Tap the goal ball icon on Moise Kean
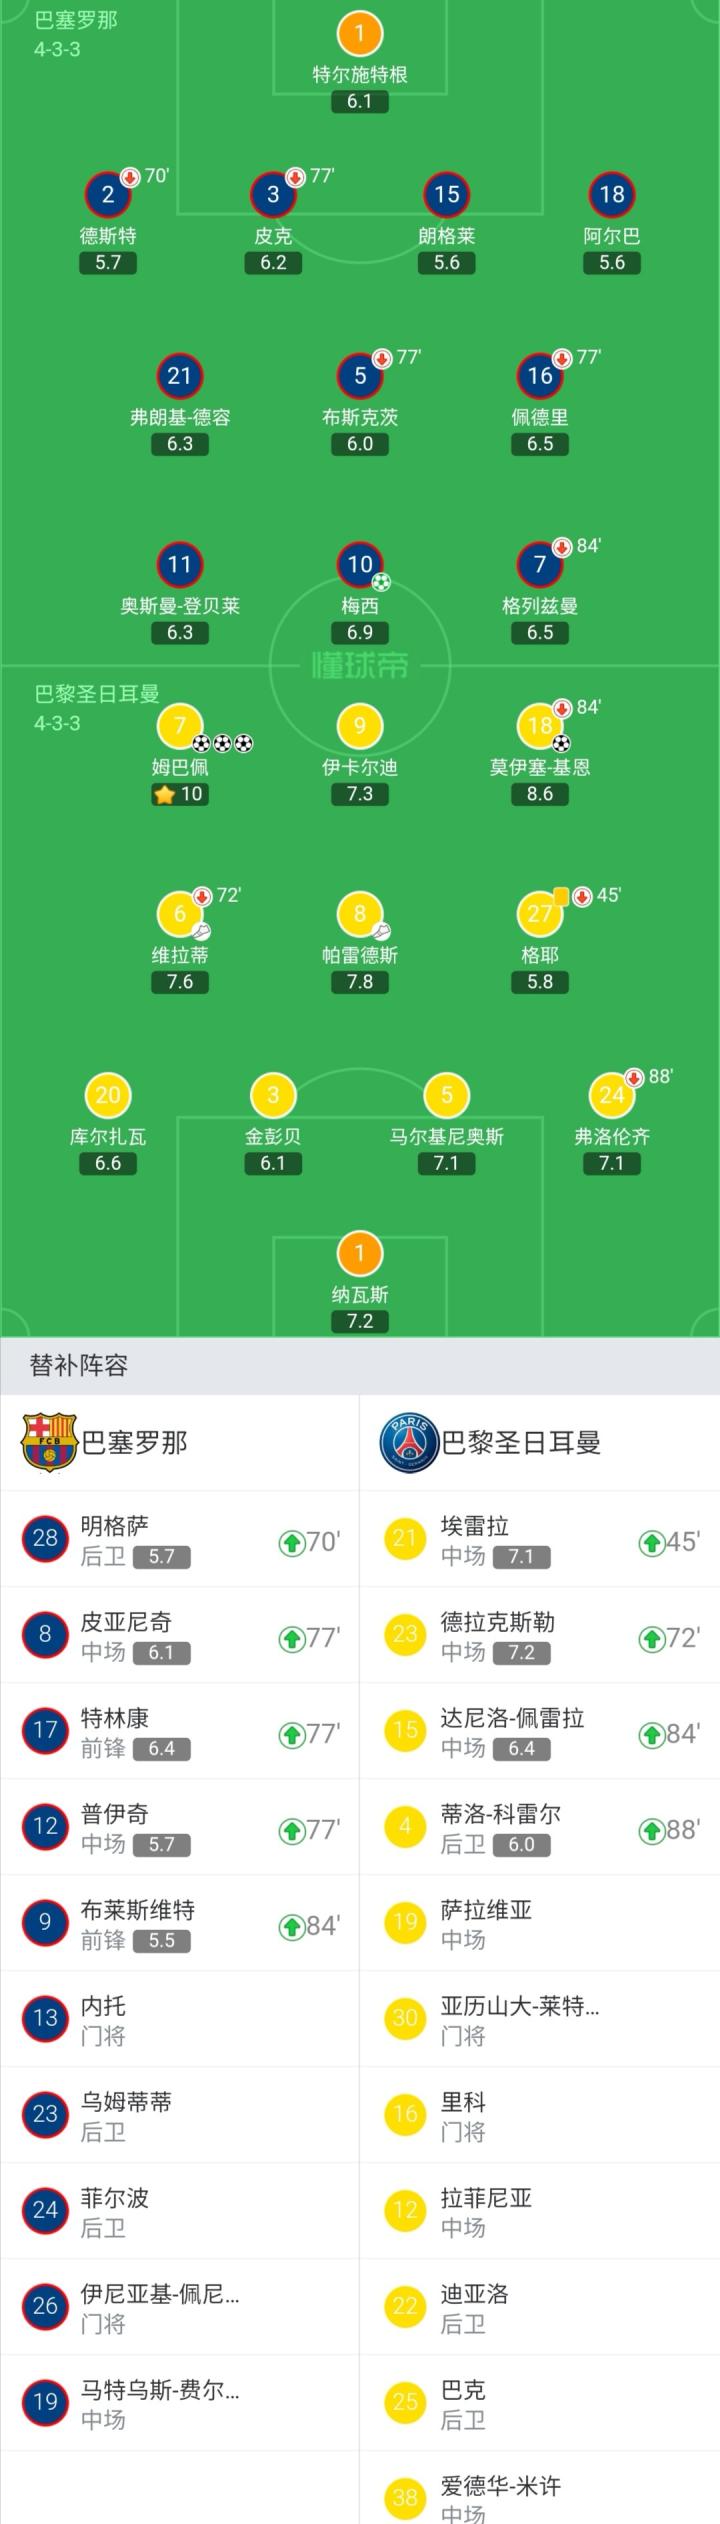 [561, 743]
